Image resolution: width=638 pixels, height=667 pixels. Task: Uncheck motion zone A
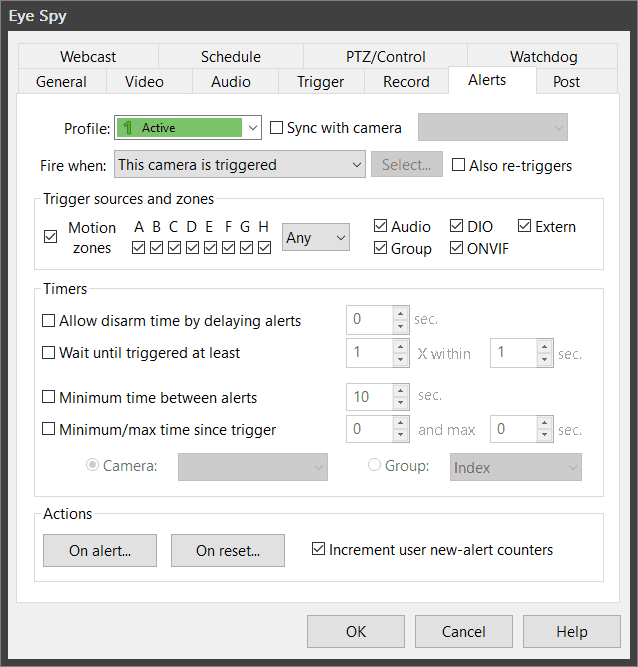(138, 247)
